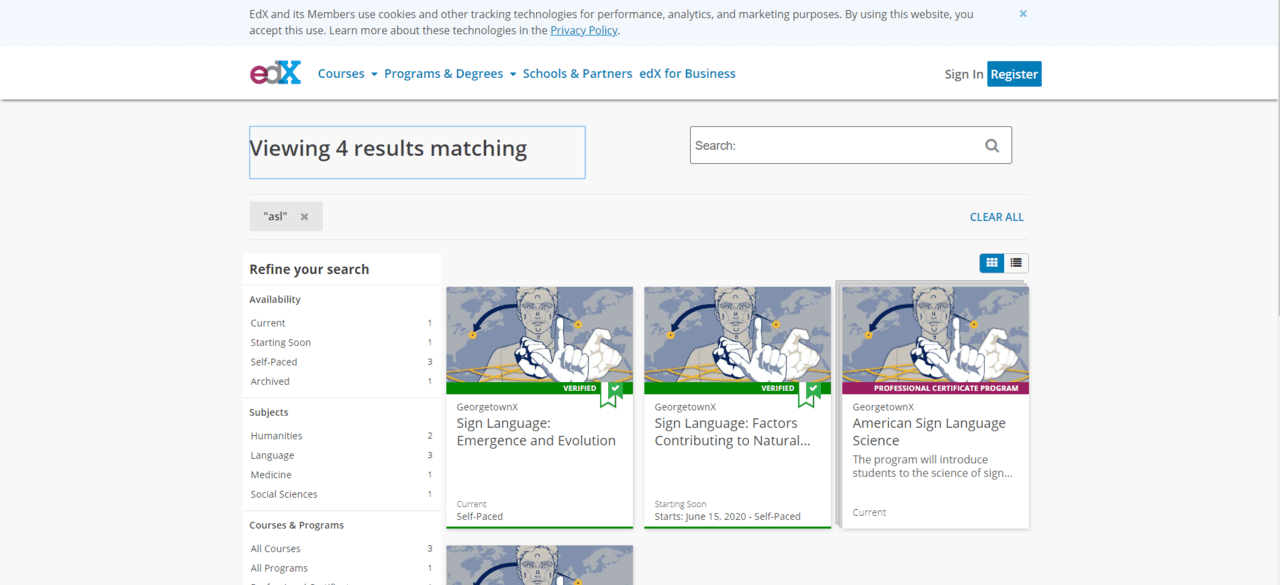
Task: Click American Sign Language Science title
Action: coord(929,432)
